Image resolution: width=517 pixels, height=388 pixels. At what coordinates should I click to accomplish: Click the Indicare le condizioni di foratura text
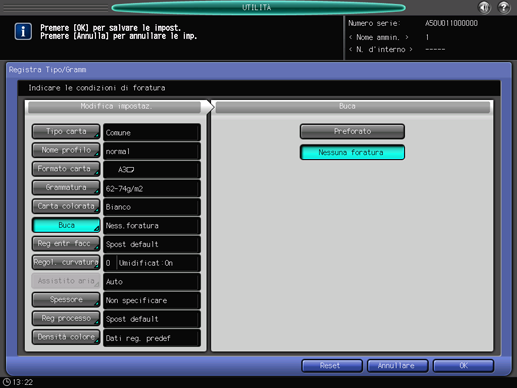(97, 88)
